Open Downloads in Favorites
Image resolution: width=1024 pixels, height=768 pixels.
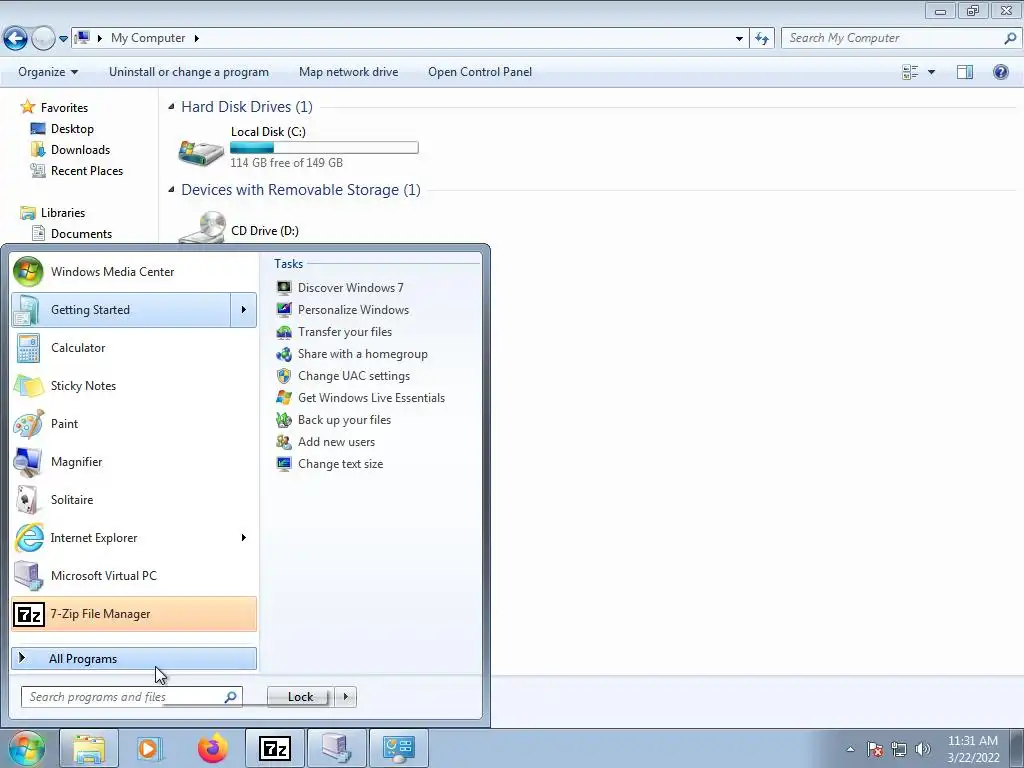pyautogui.click(x=80, y=150)
